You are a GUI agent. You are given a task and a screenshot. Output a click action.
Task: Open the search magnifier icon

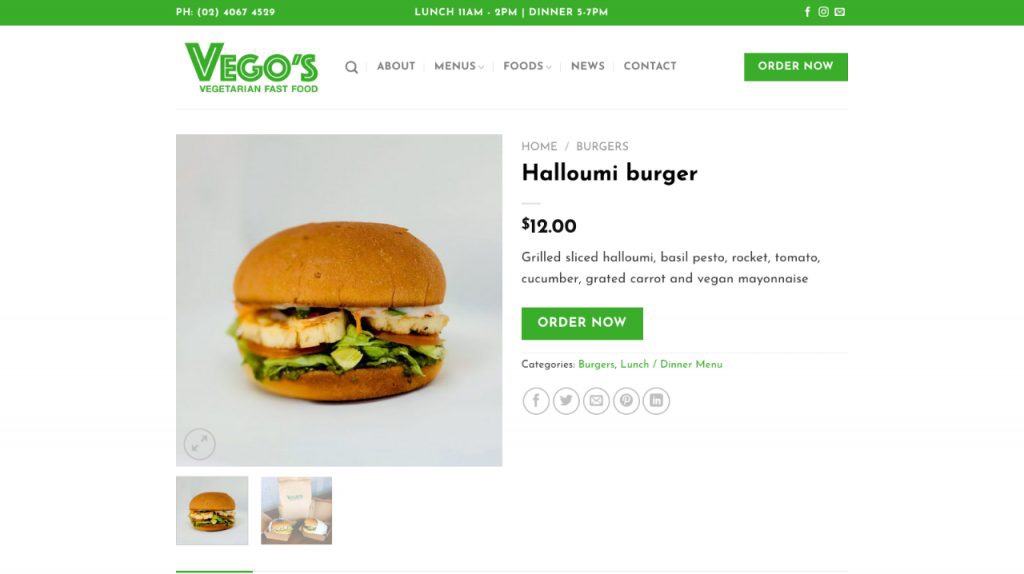[x=351, y=67]
